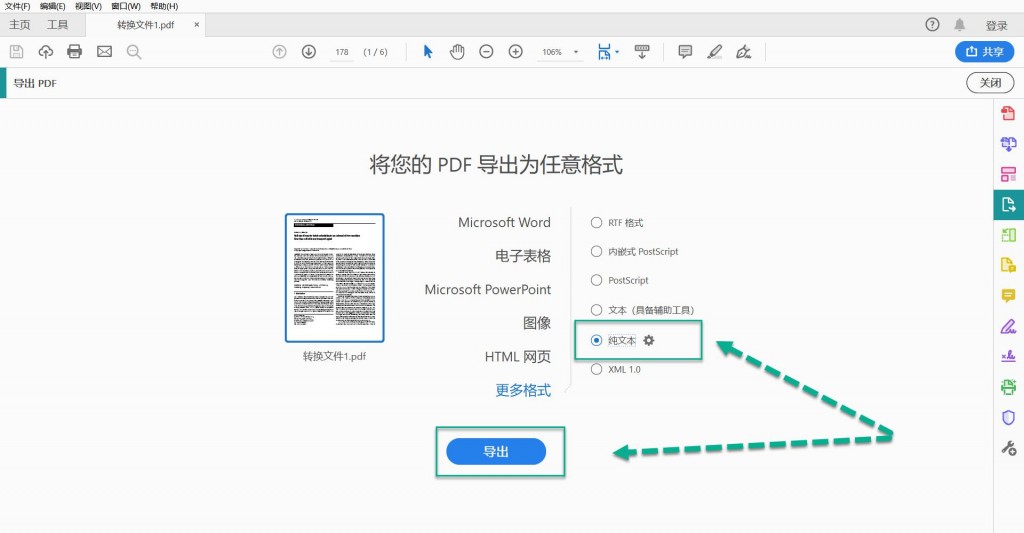Open Create PDF tool in sidebar
This screenshot has width=1024, height=533.
[1008, 113]
